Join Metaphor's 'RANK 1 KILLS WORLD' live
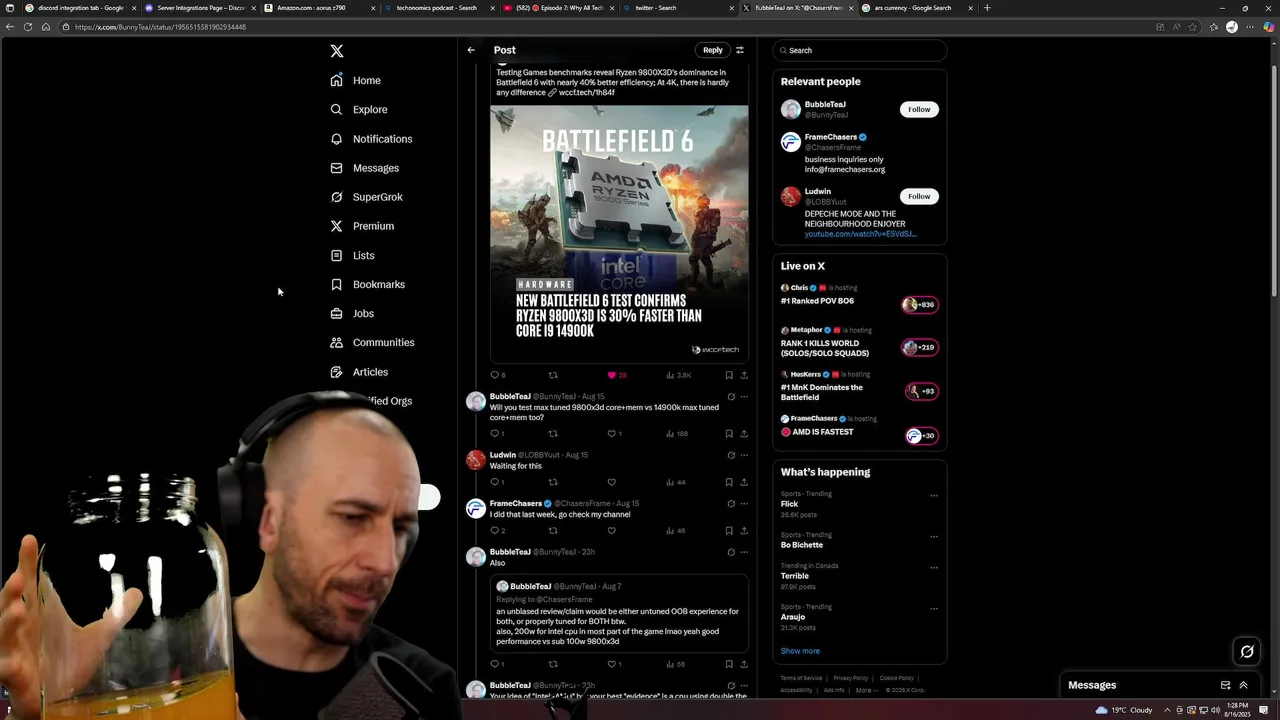The width and height of the screenshot is (1280, 720). [920, 347]
